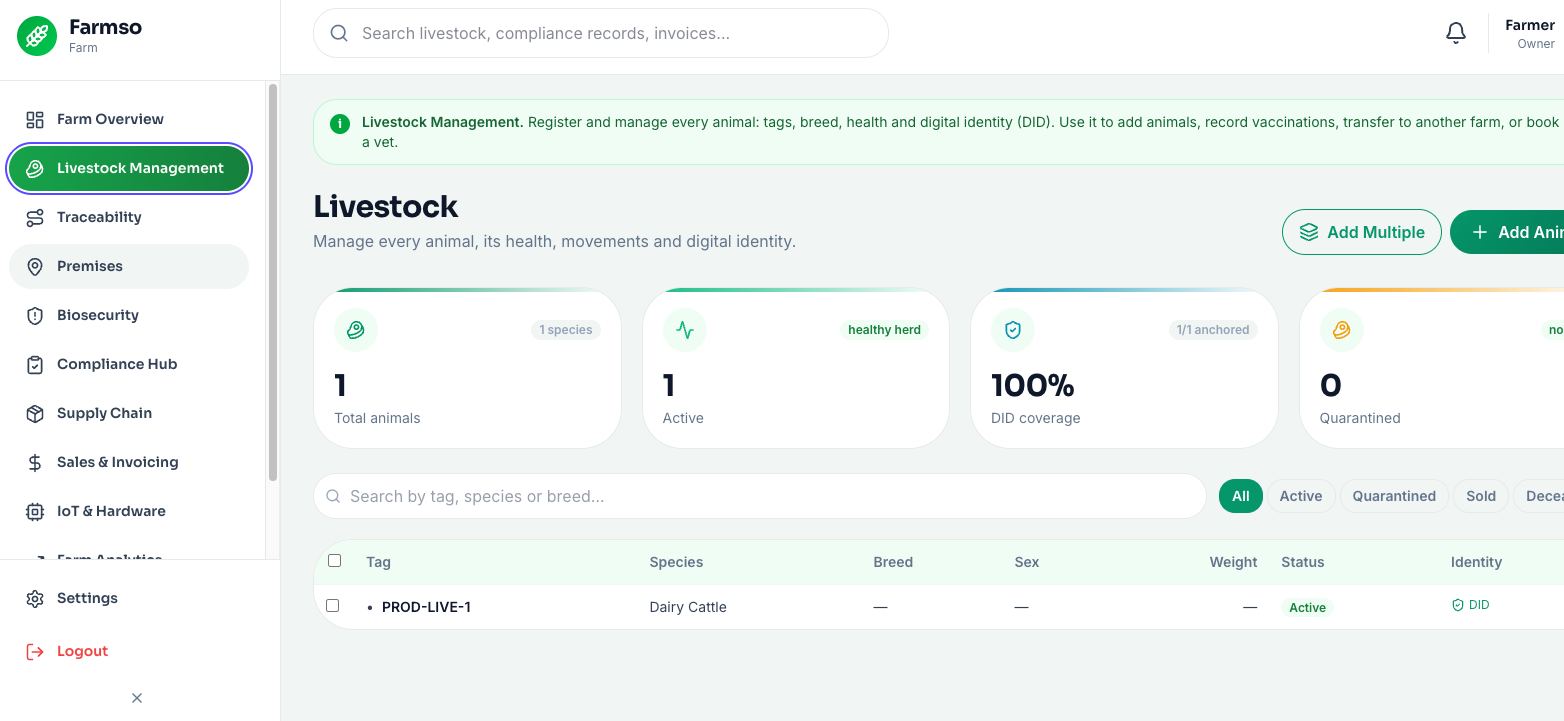Screen dimensions: 1564x721
Task: Click the Active card pulse icon
Action: 684,330
